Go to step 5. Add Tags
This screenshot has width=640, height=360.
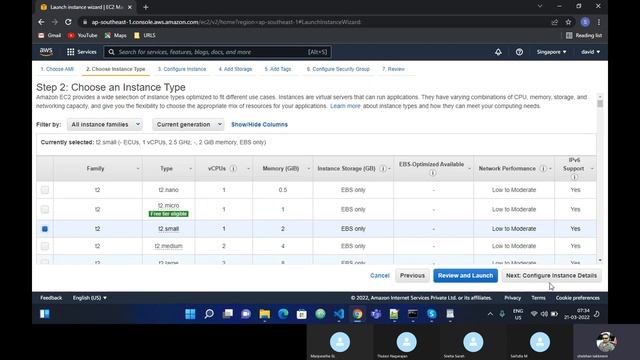click(x=278, y=69)
